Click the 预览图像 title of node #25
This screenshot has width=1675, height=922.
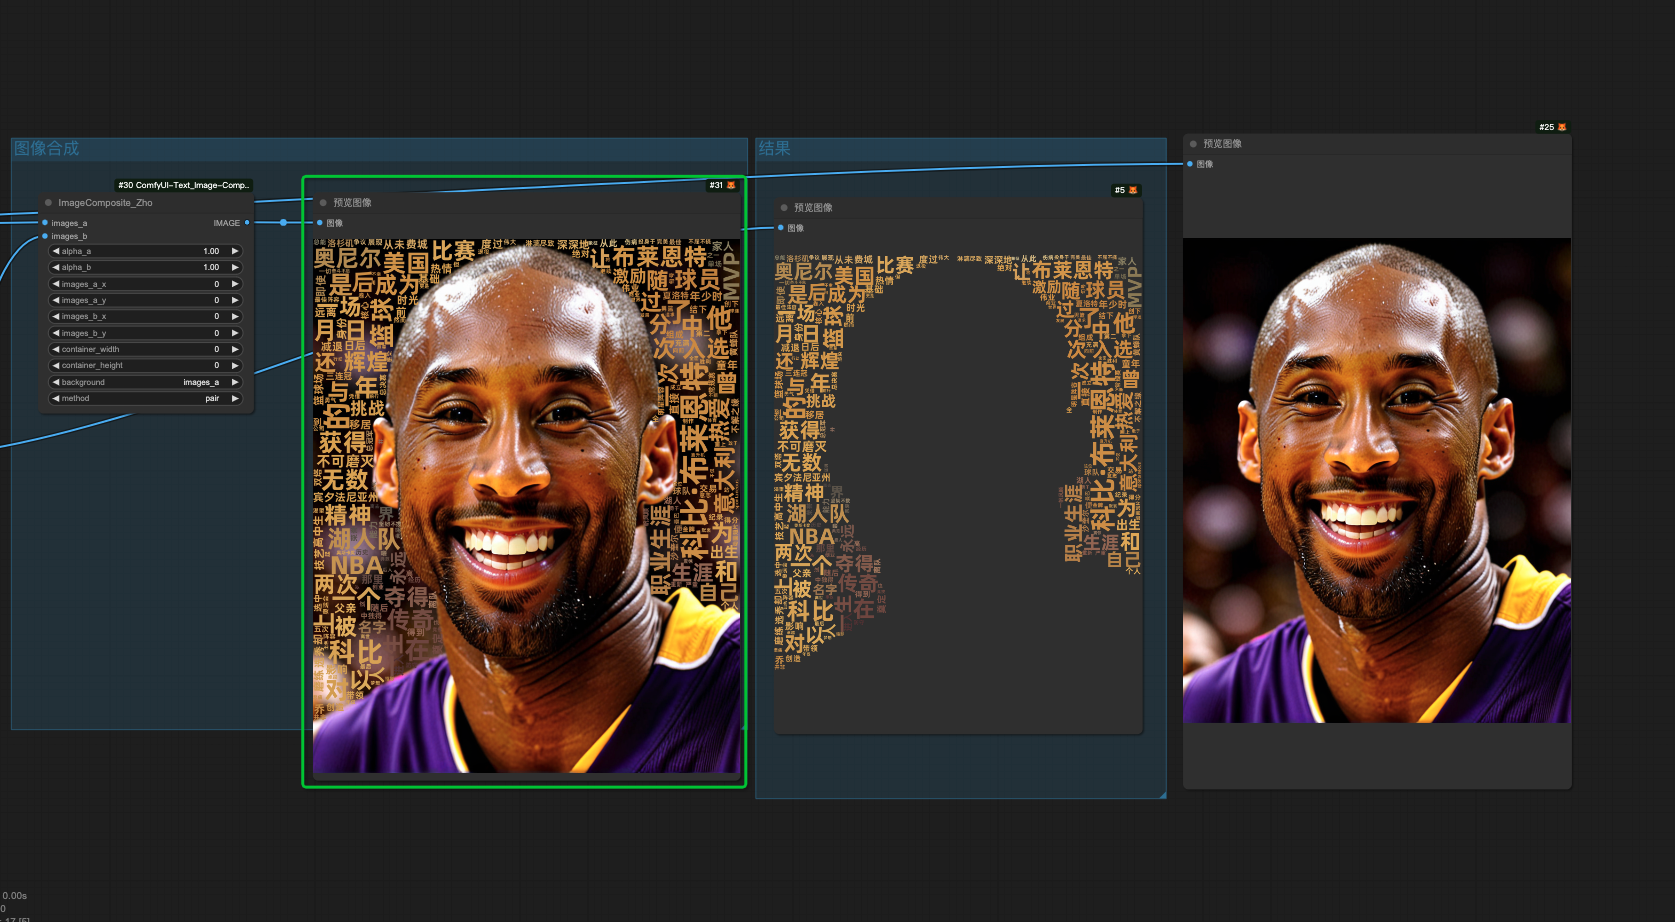pyautogui.click(x=1222, y=144)
